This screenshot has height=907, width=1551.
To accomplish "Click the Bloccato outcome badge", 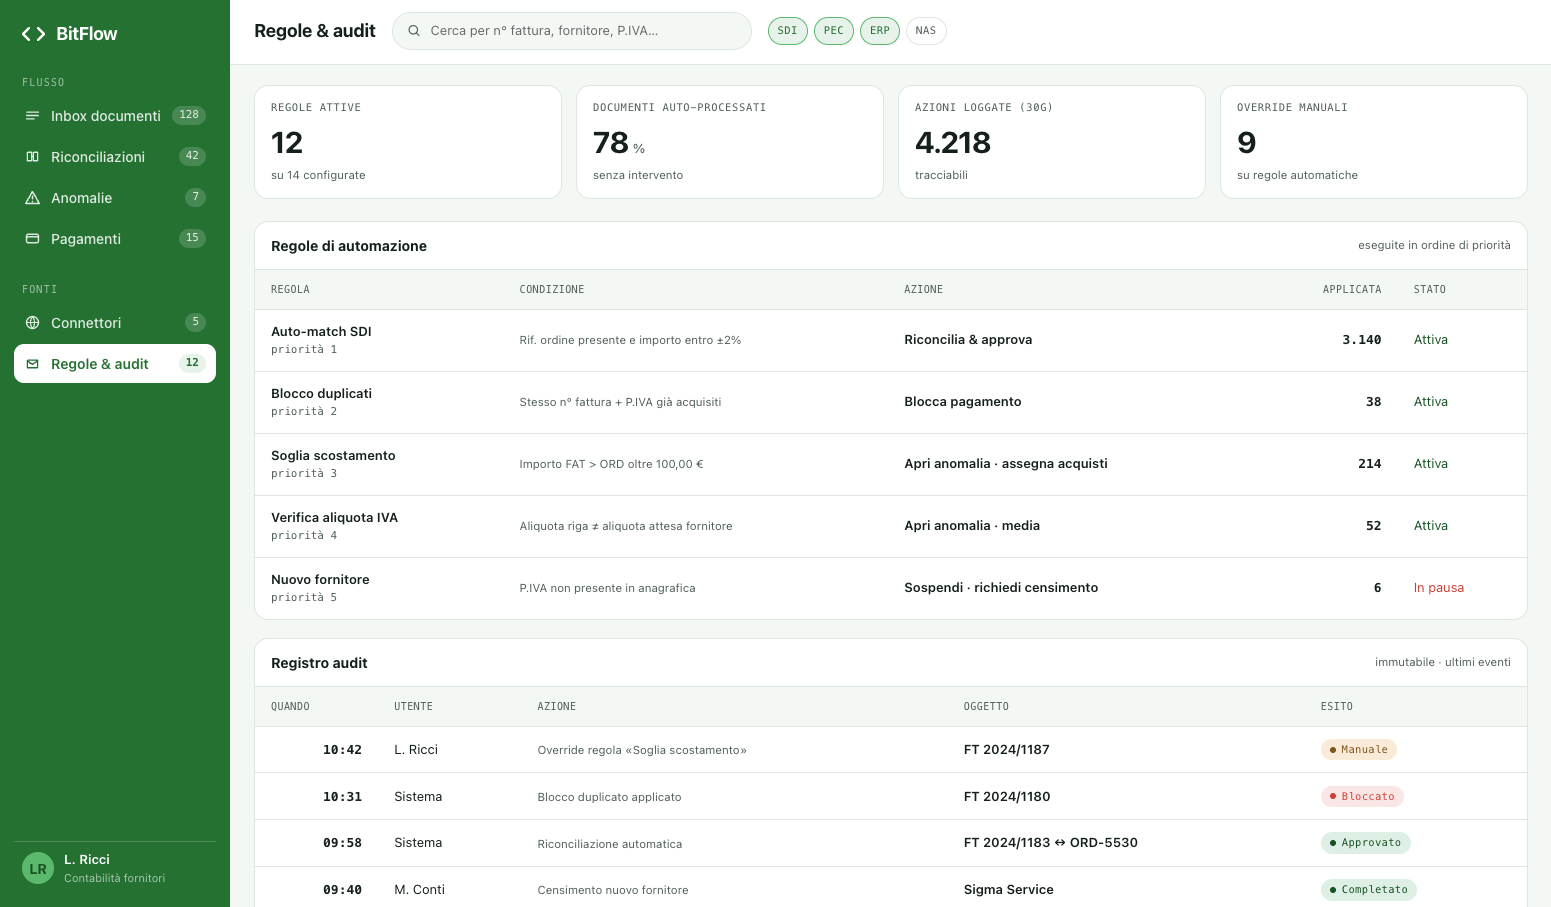I will pos(1362,797).
